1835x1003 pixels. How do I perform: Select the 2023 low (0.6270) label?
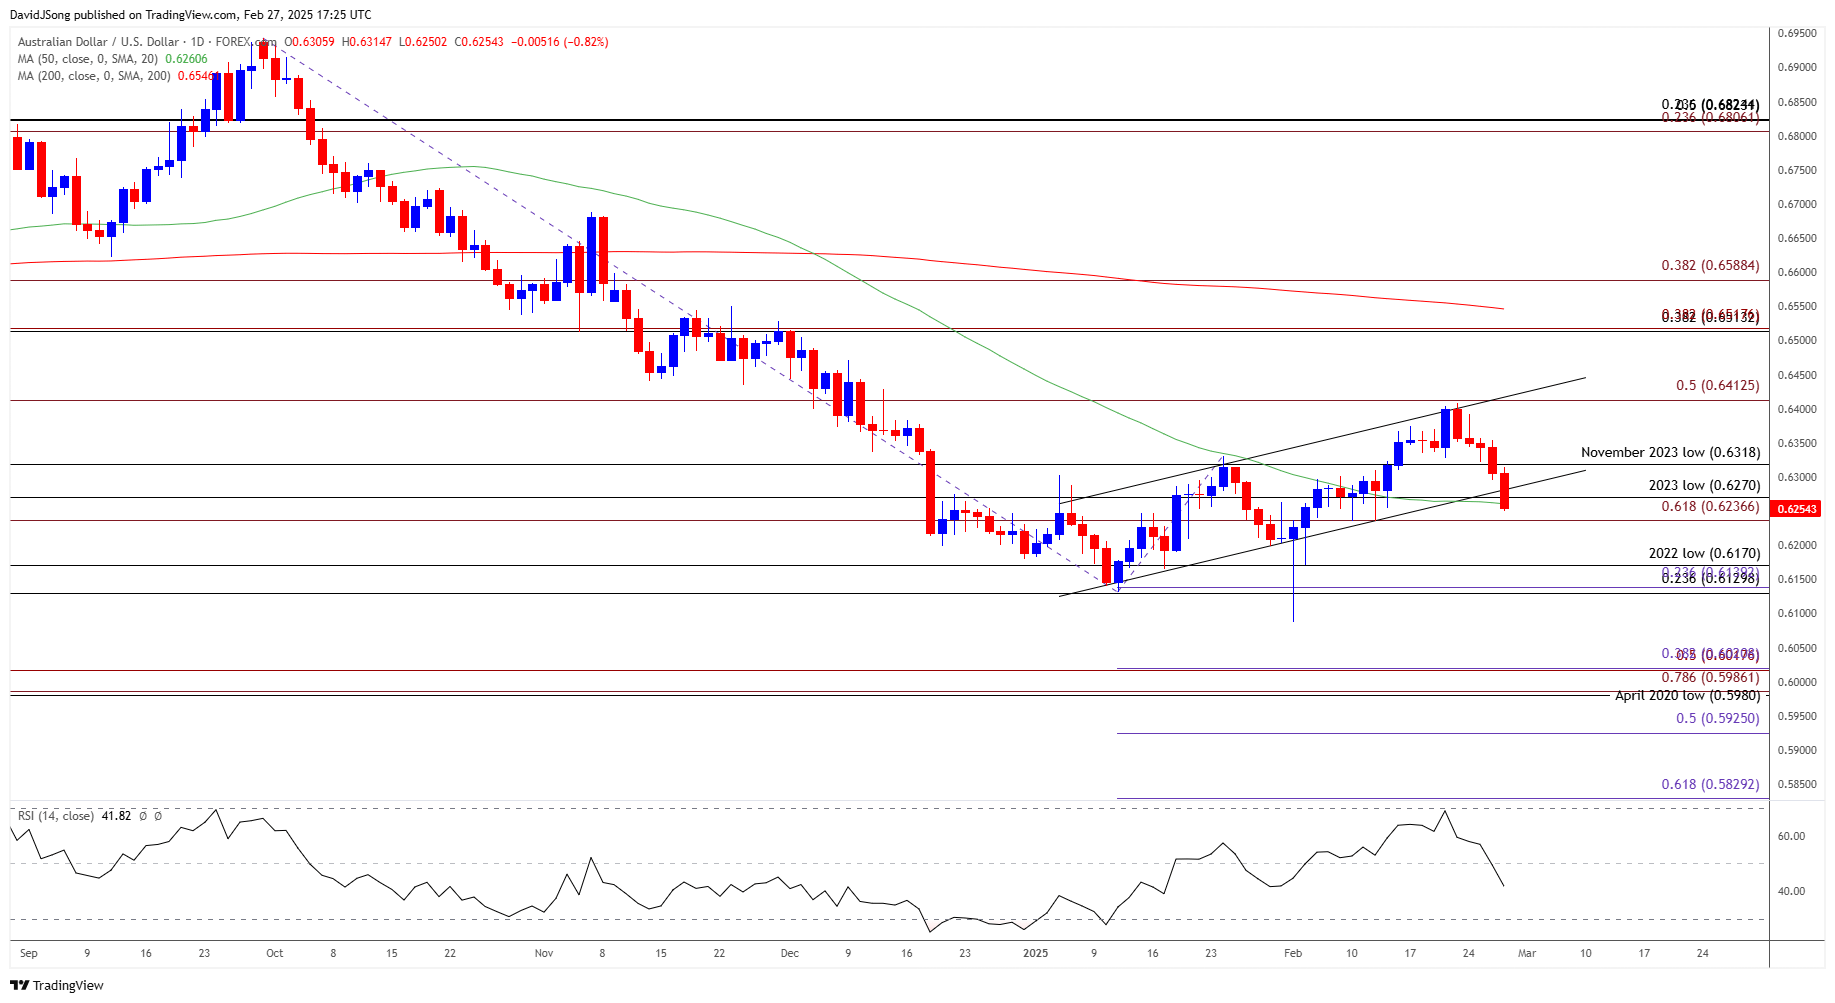tap(1704, 486)
